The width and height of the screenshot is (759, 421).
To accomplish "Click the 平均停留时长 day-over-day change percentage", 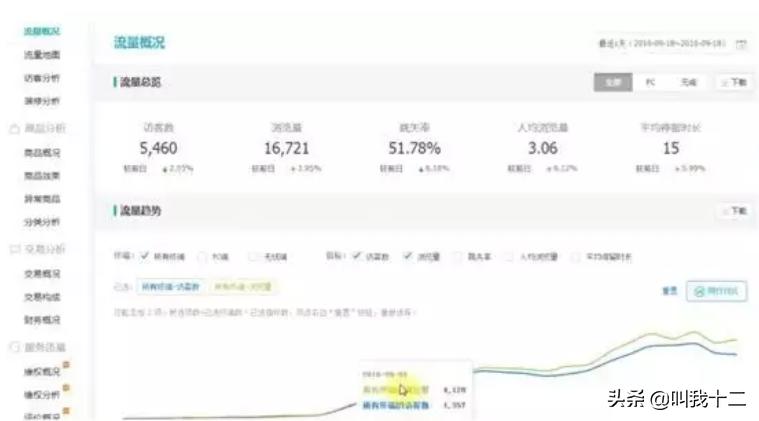I will click(x=691, y=169).
